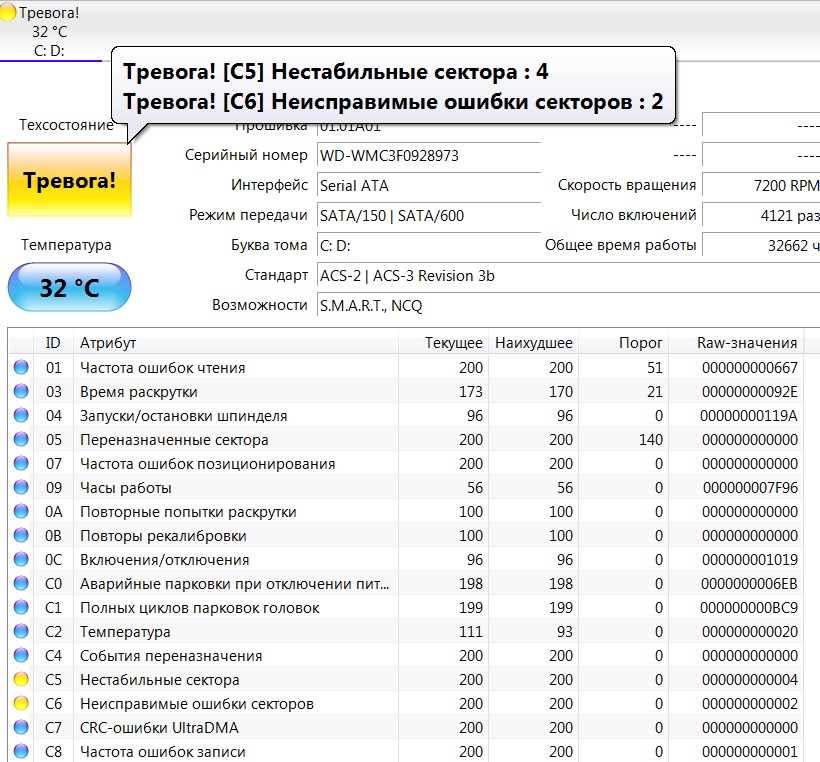Click the blue status icon for Время раскрутки

coord(21,392)
